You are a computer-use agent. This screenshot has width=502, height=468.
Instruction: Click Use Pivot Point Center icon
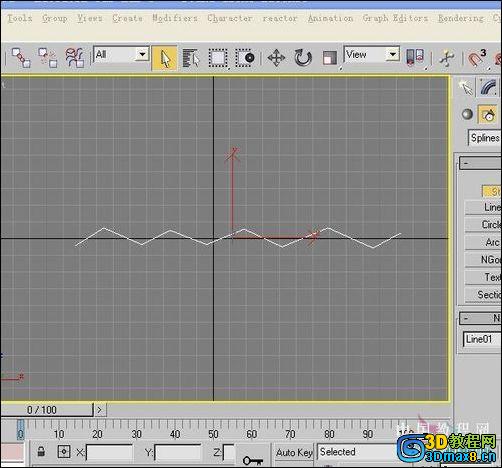pos(415,57)
